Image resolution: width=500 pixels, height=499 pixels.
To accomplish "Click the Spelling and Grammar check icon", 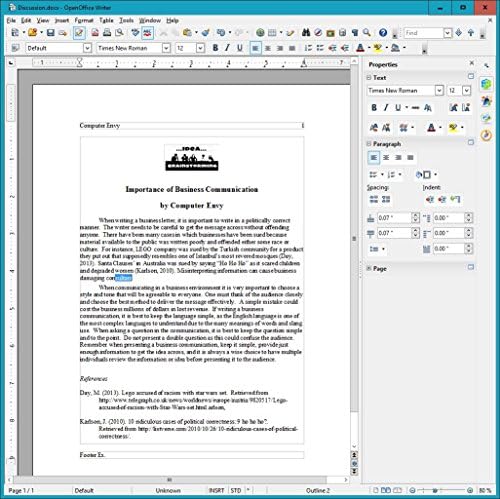I will pos(135,33).
